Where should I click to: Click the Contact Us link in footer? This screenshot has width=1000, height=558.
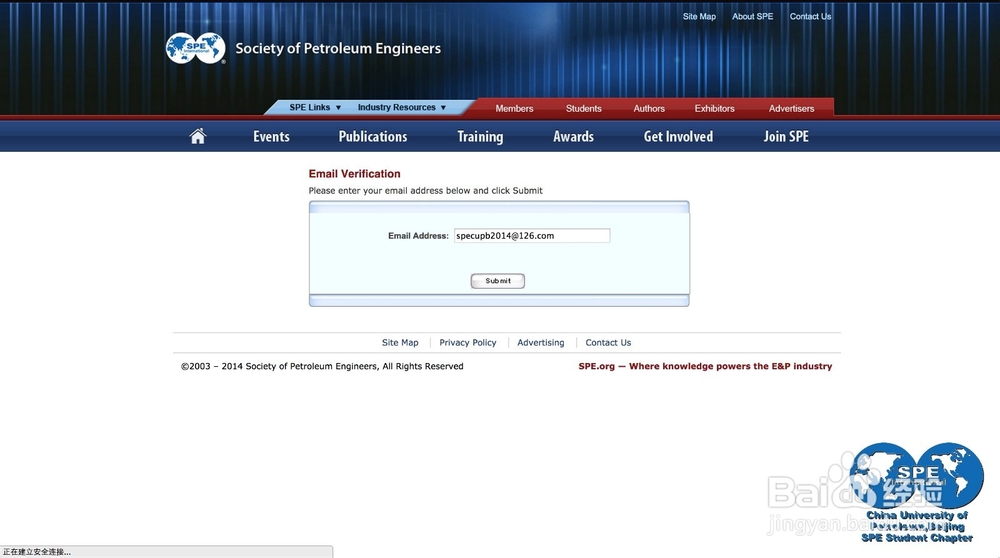[x=608, y=342]
